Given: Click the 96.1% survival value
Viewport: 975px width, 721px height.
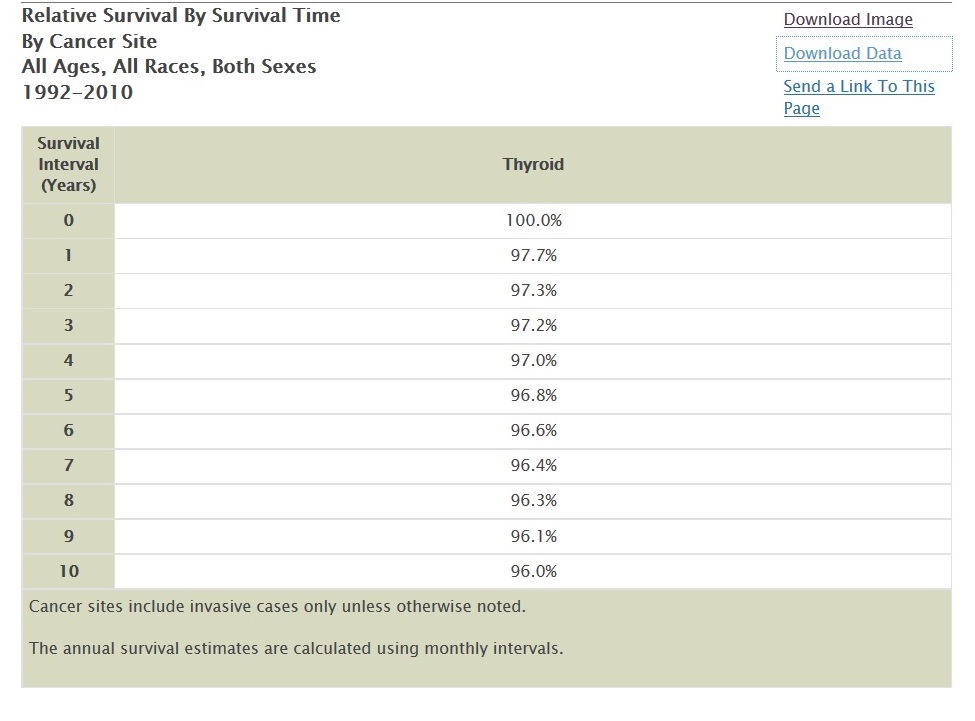Looking at the screenshot, I should point(533,537).
